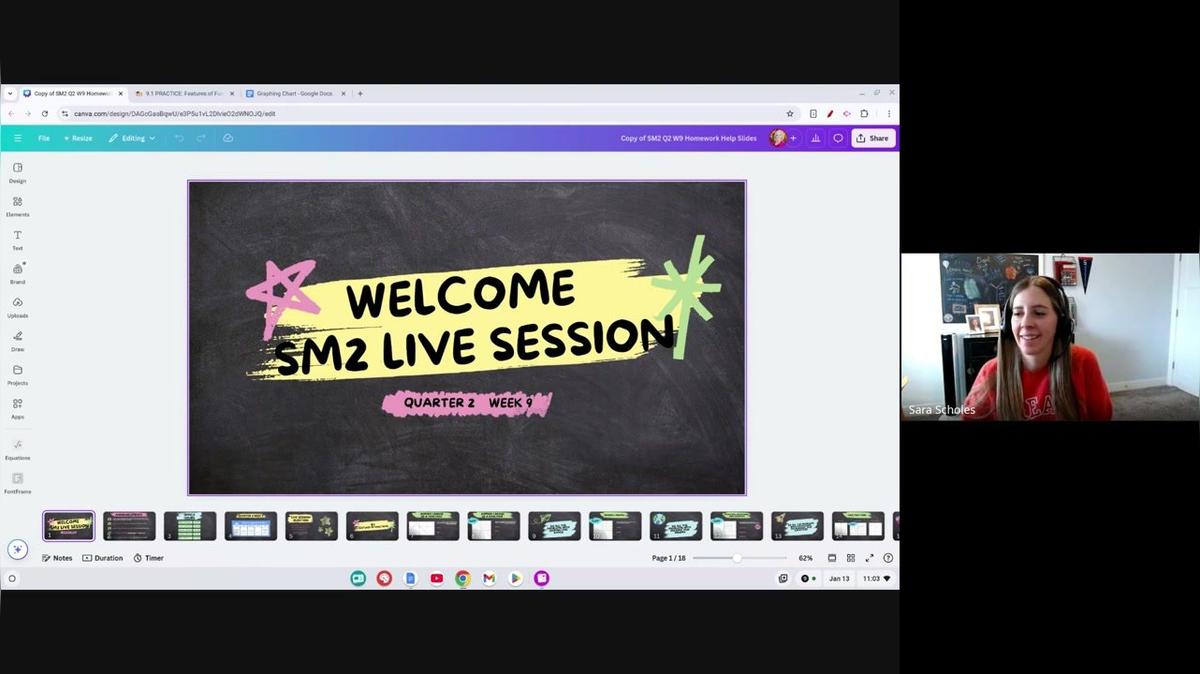This screenshot has height=674, width=1200.
Task: Expand the Canva main menu hamburger
Action: click(x=17, y=138)
